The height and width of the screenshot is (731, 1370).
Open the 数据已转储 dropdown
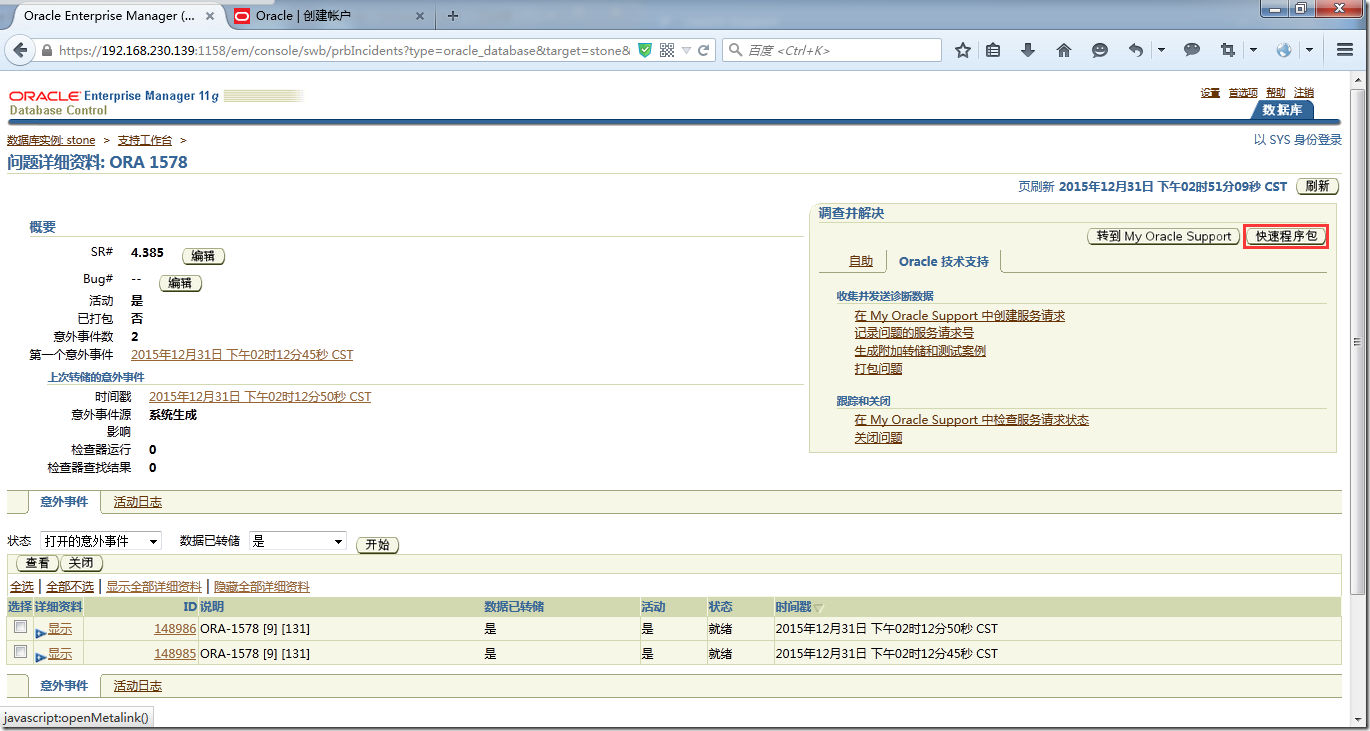coord(298,541)
